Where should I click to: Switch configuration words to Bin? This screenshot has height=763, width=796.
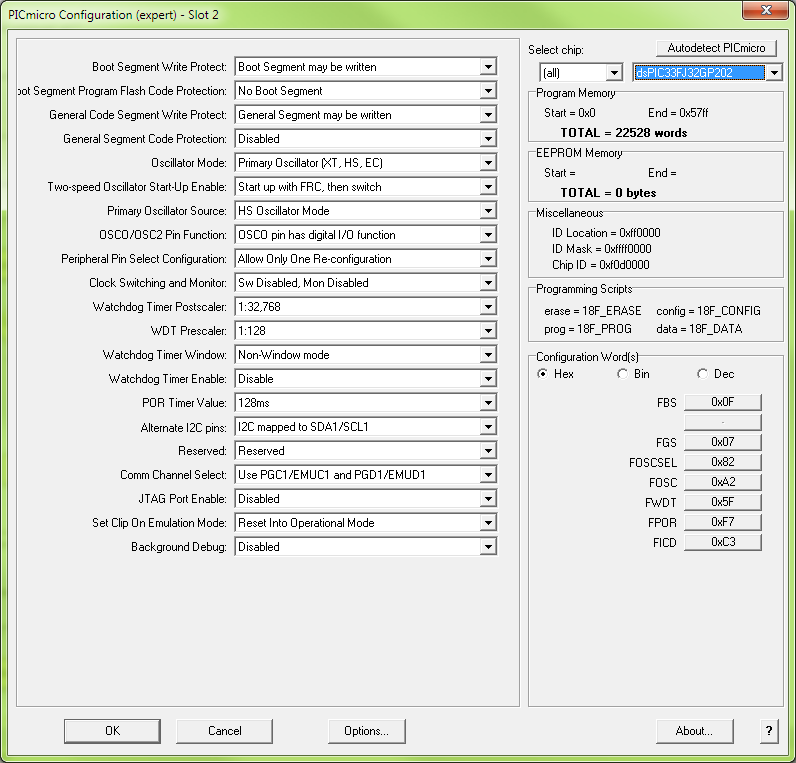(622, 374)
